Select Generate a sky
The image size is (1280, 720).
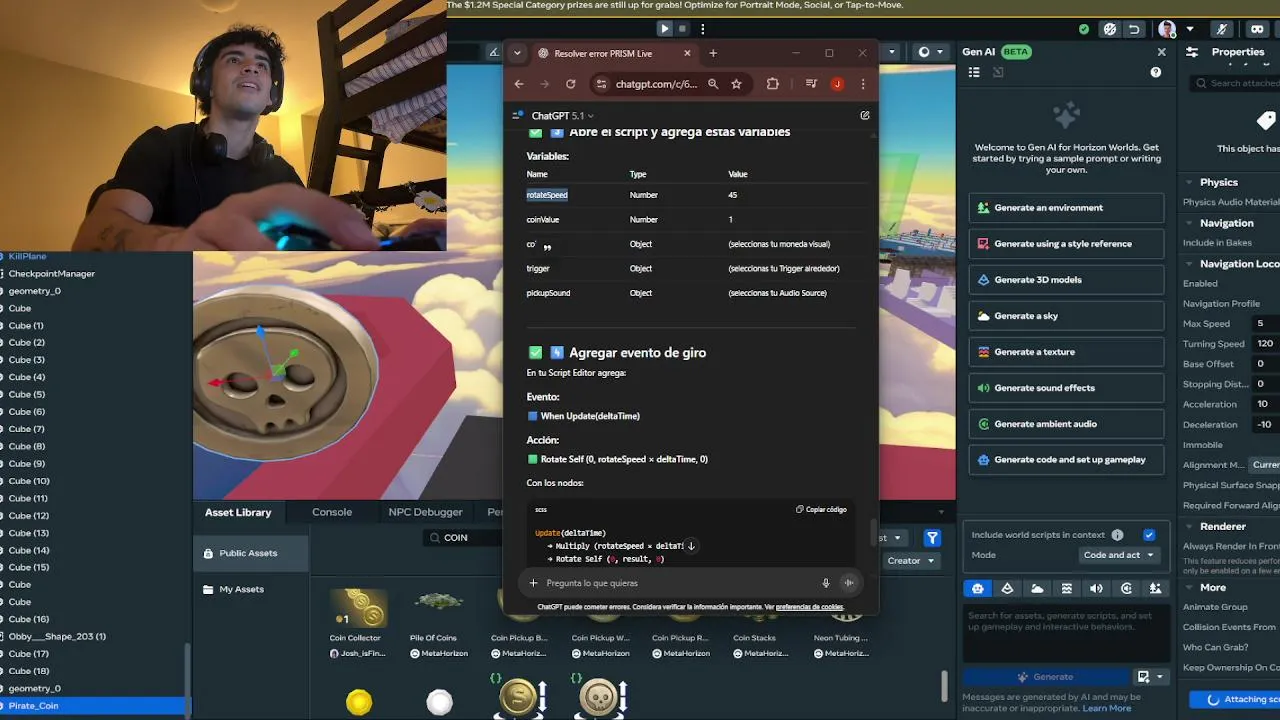(1066, 316)
